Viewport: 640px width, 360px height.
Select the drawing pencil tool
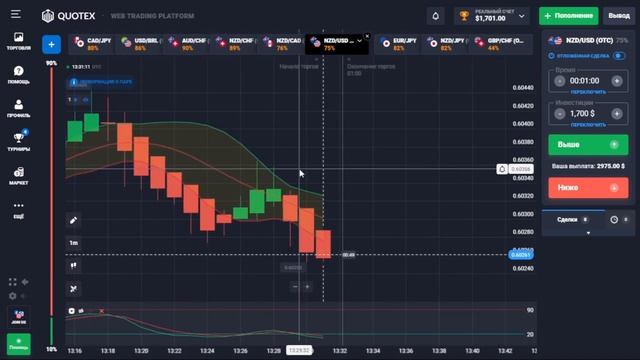(x=73, y=220)
